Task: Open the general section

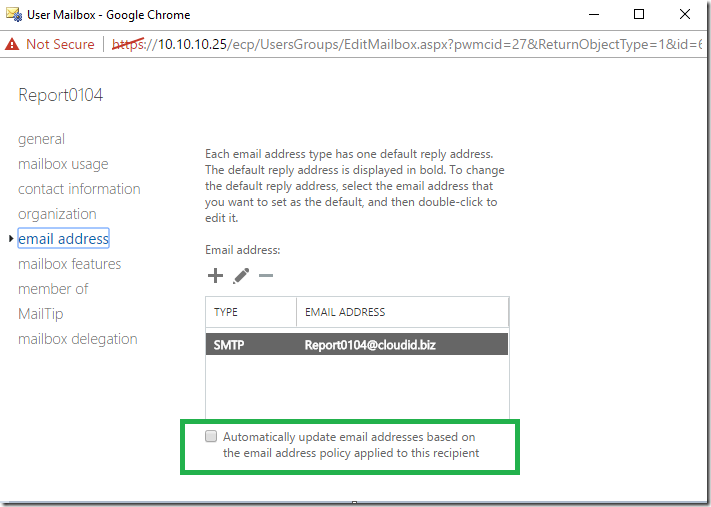Action: (x=41, y=139)
